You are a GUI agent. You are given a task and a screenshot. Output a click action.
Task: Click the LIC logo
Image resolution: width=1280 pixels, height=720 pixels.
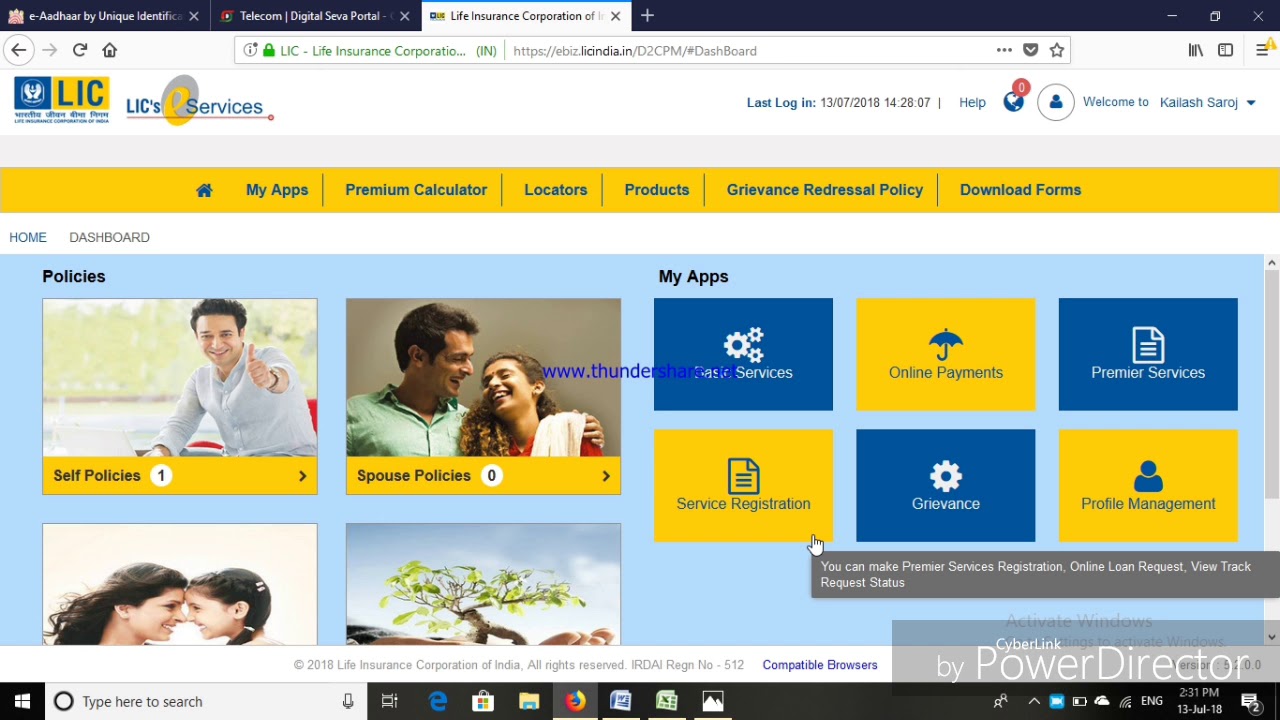62,100
